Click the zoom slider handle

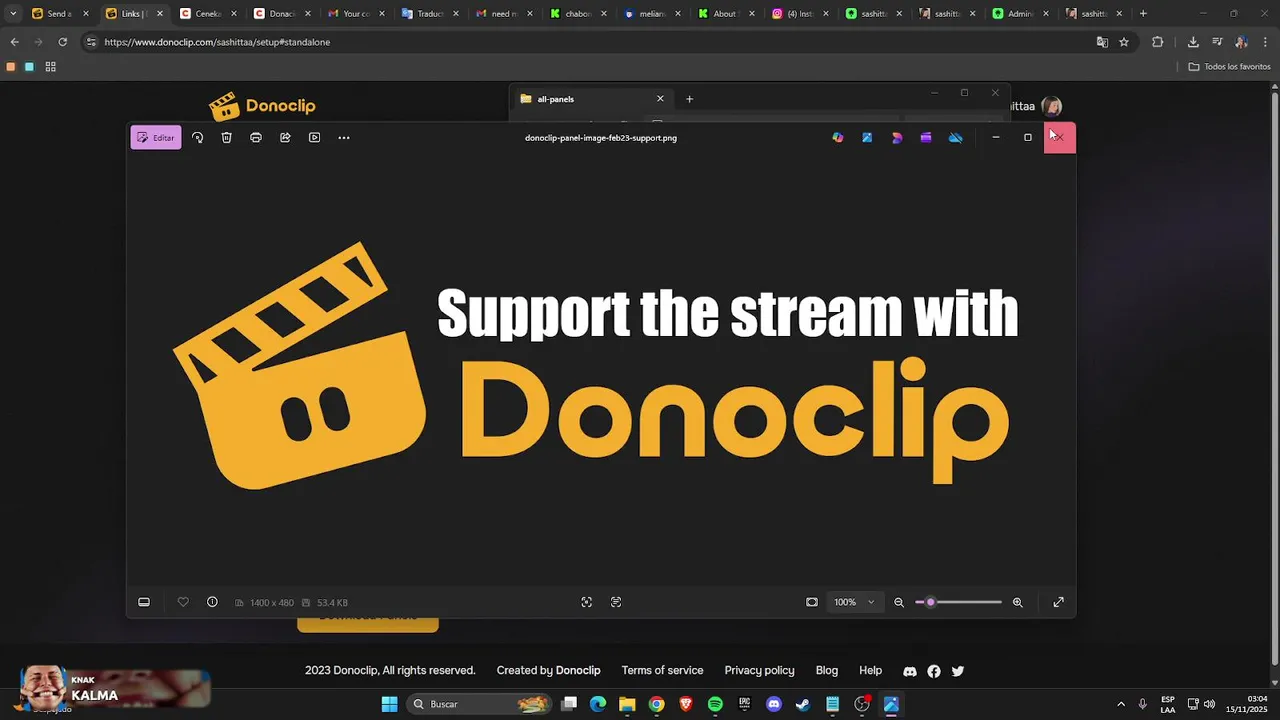[x=930, y=602]
